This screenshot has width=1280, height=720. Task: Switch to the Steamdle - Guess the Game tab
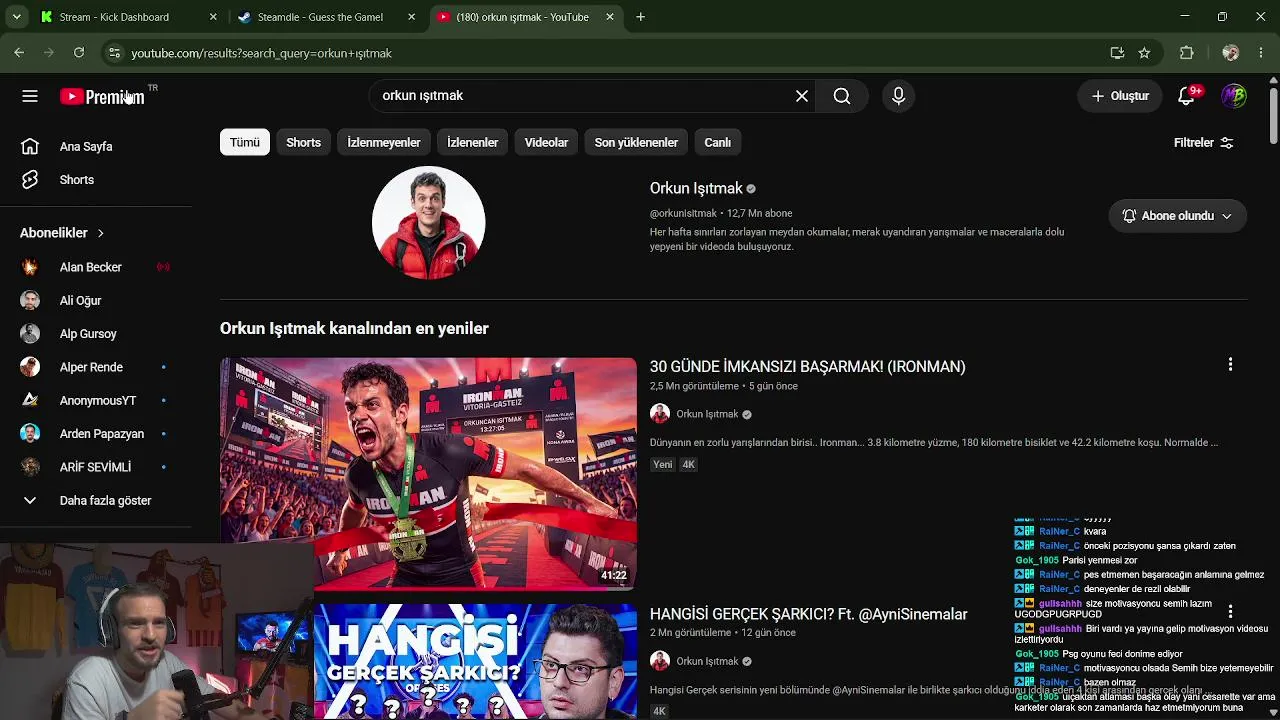[x=320, y=17]
